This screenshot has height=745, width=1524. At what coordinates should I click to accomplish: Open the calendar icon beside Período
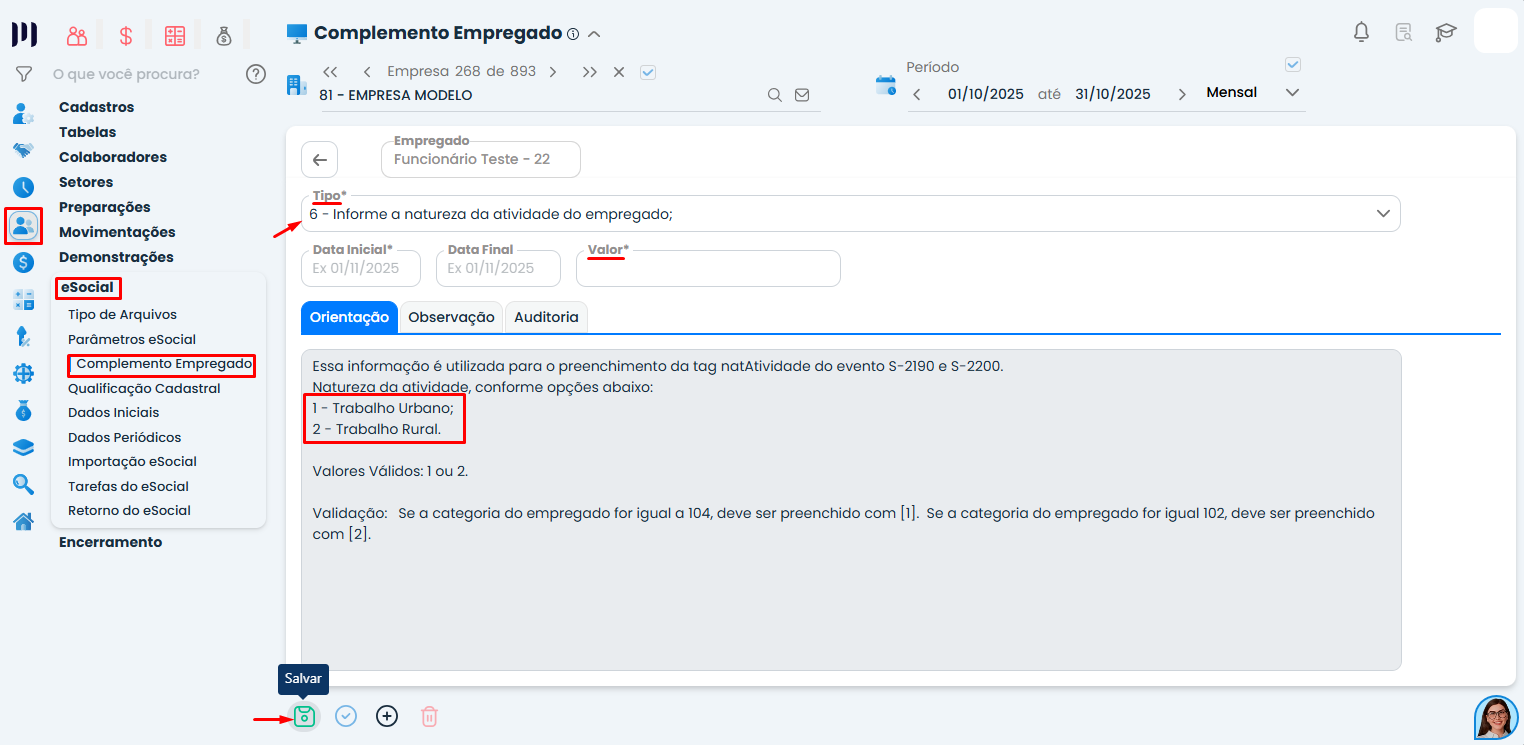pyautogui.click(x=886, y=85)
